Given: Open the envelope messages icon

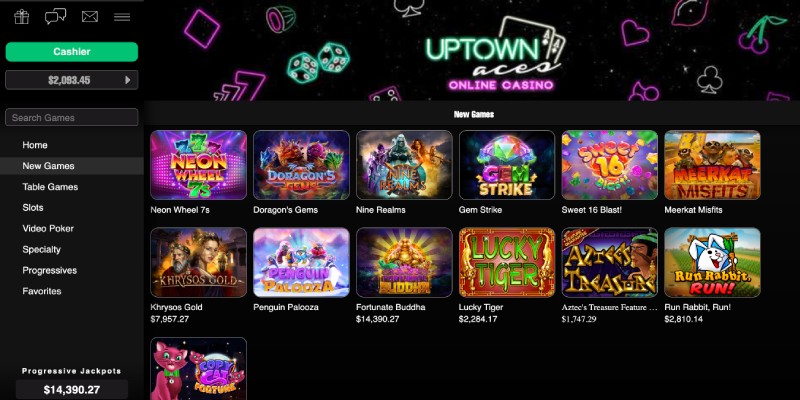Looking at the screenshot, I should (x=90, y=17).
